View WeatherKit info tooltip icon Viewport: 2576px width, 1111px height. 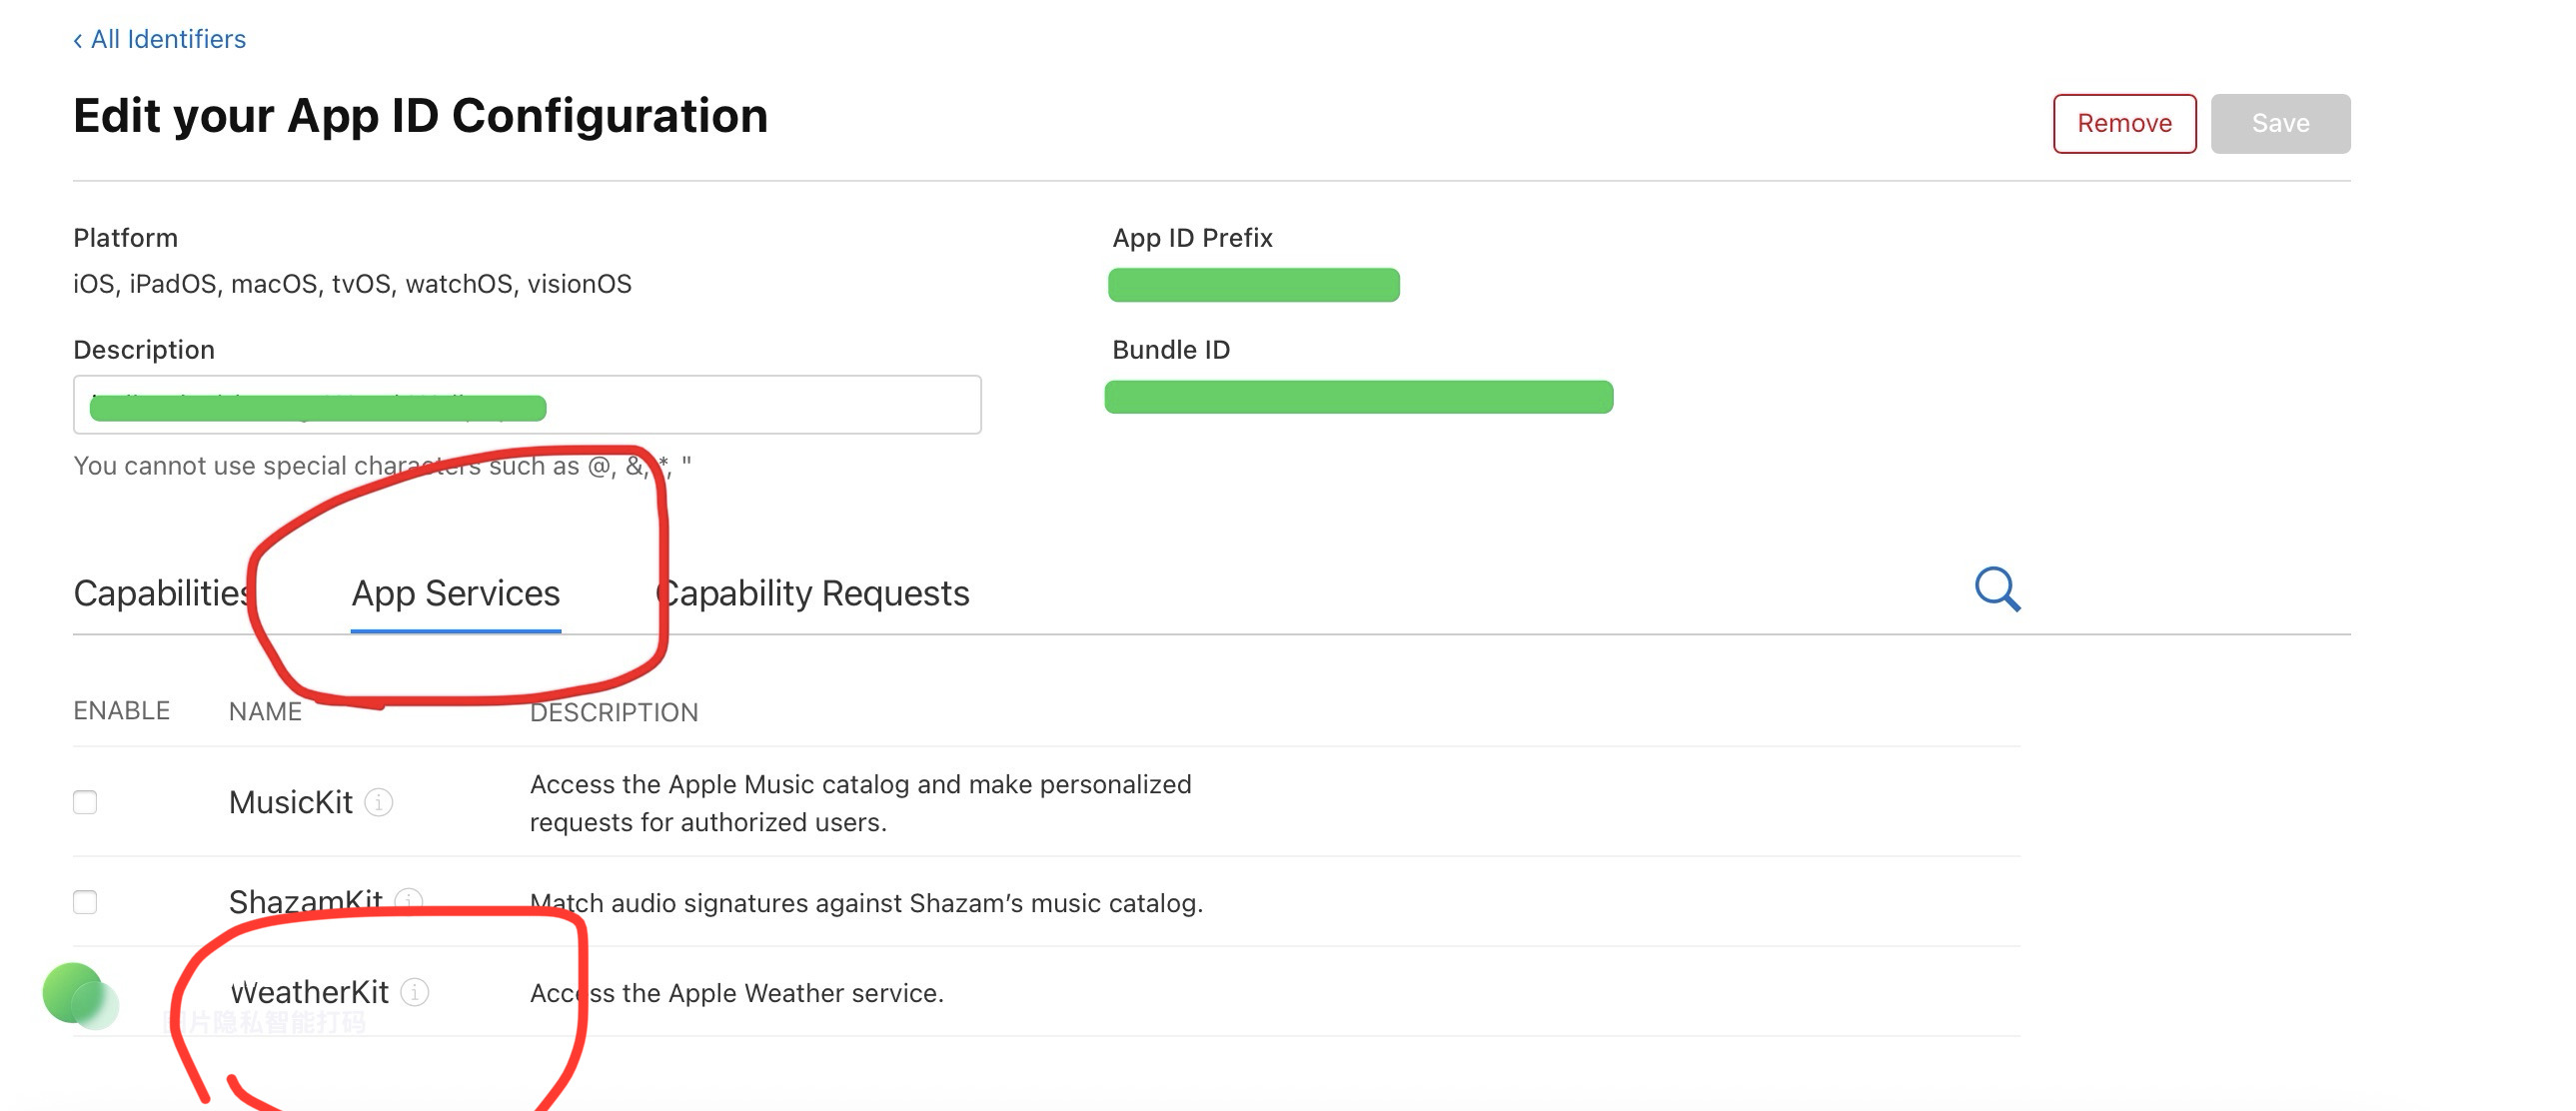pyautogui.click(x=415, y=993)
